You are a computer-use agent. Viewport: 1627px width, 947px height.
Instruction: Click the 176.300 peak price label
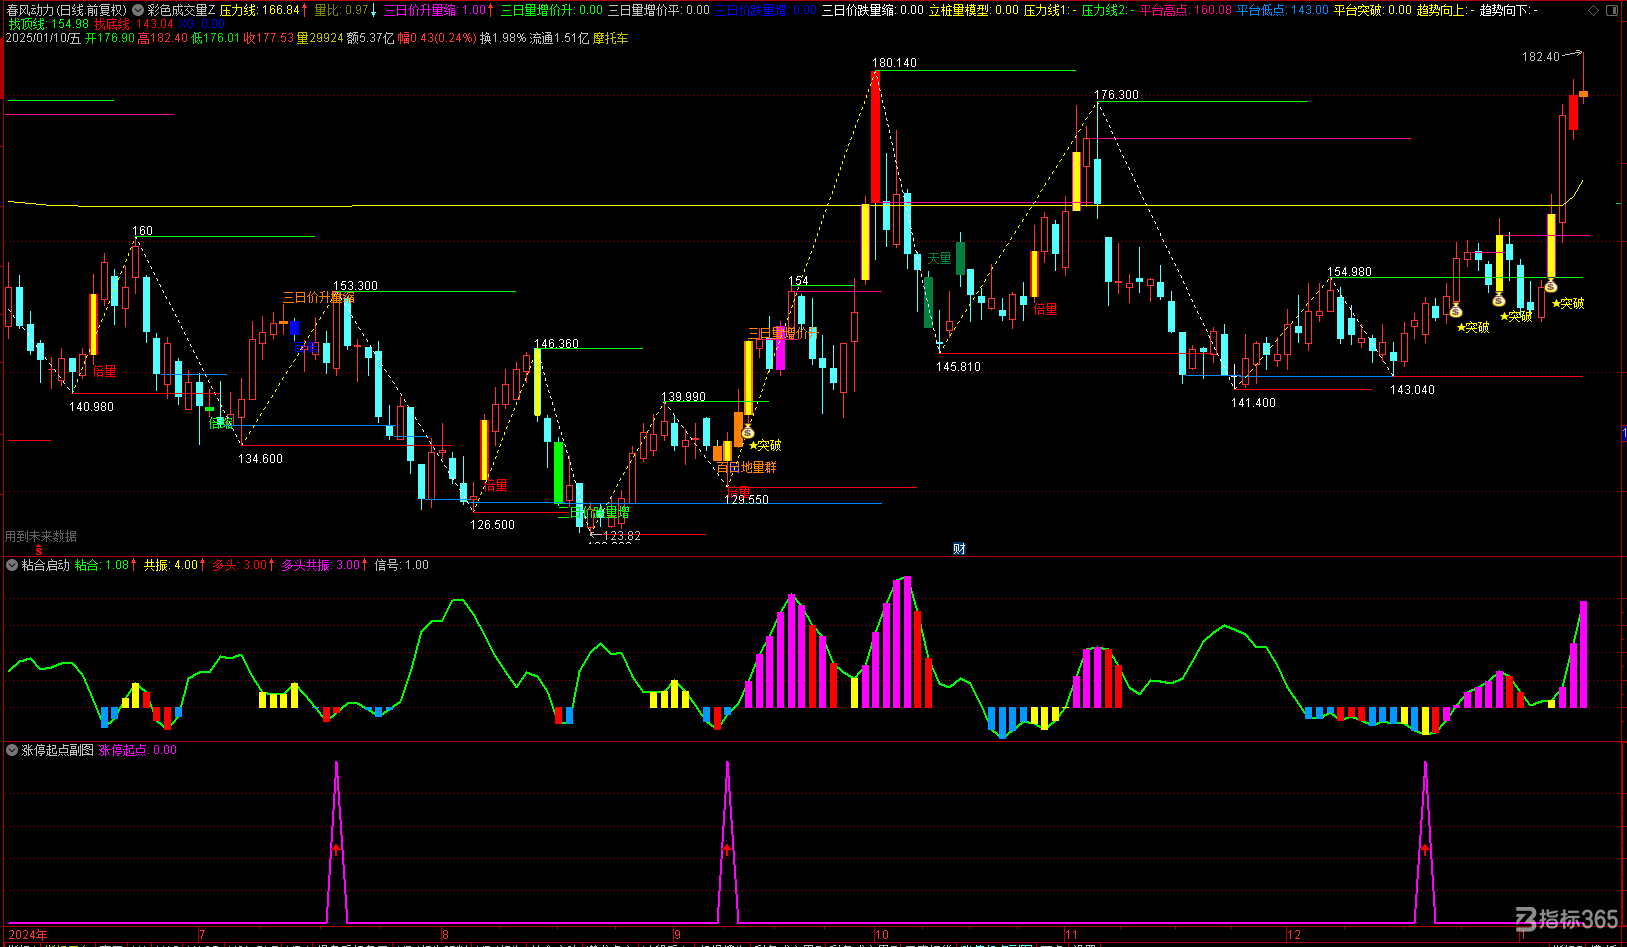click(x=1116, y=95)
